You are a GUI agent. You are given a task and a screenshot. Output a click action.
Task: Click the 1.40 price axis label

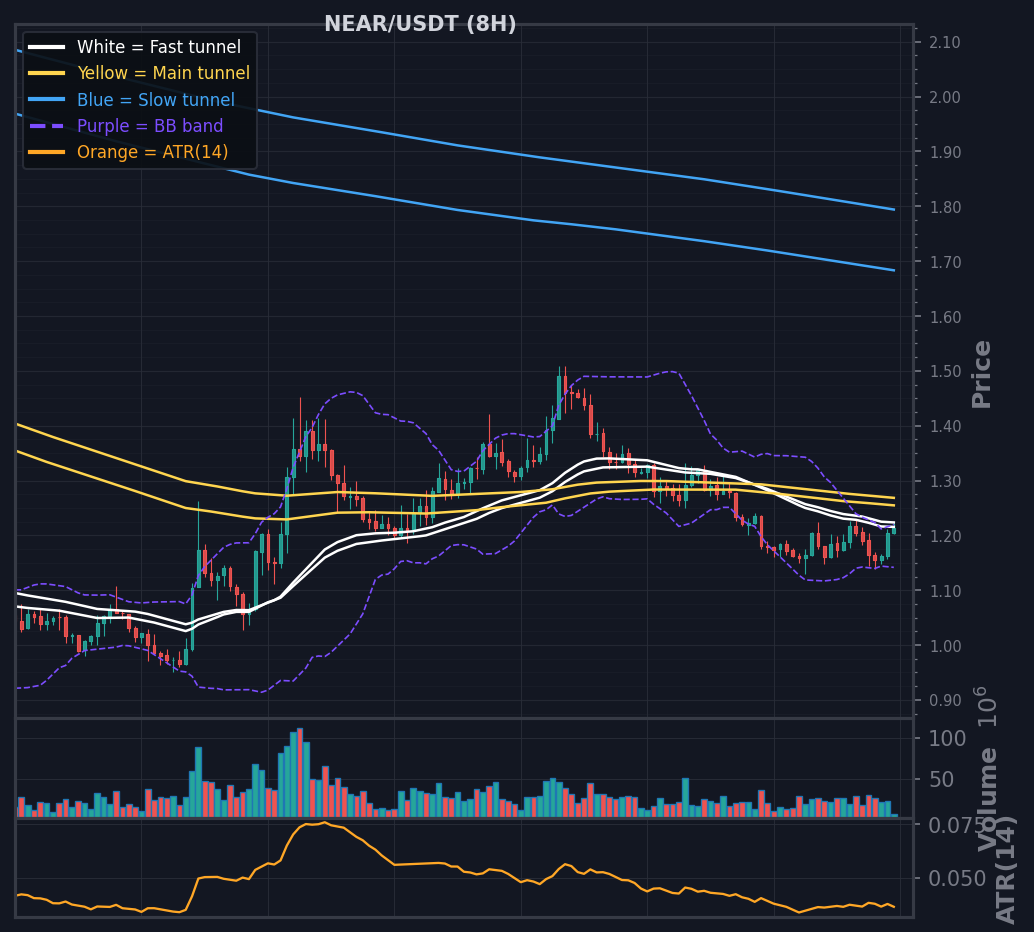(x=944, y=426)
